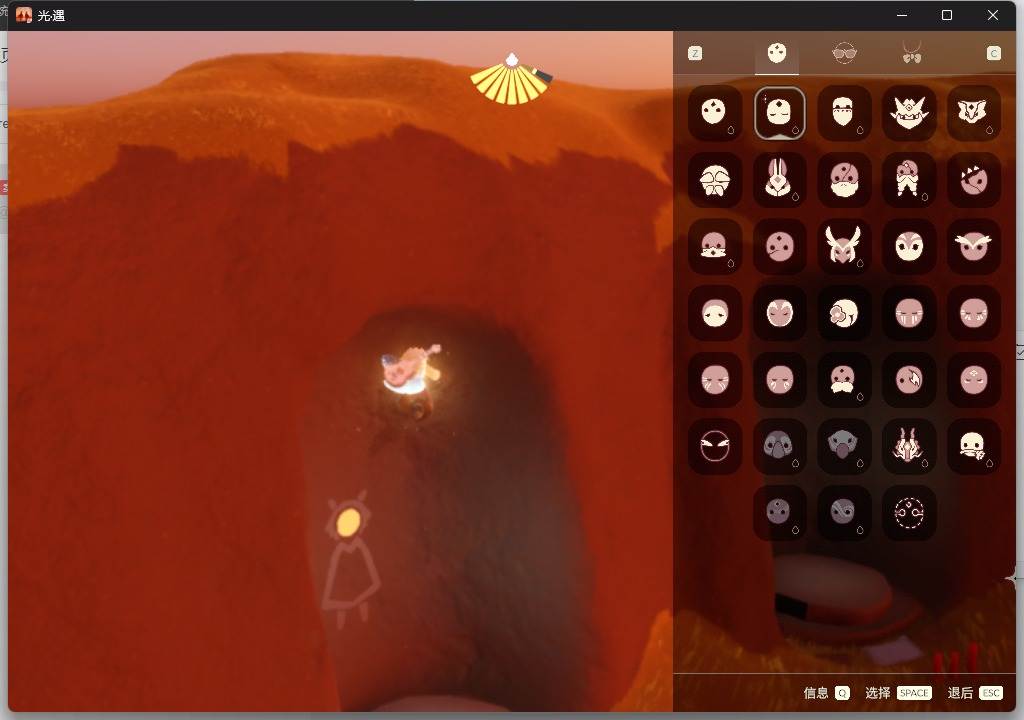Viewport: 1024px width, 720px height.
Task: Go to next category via C key hint
Action: click(x=993, y=54)
